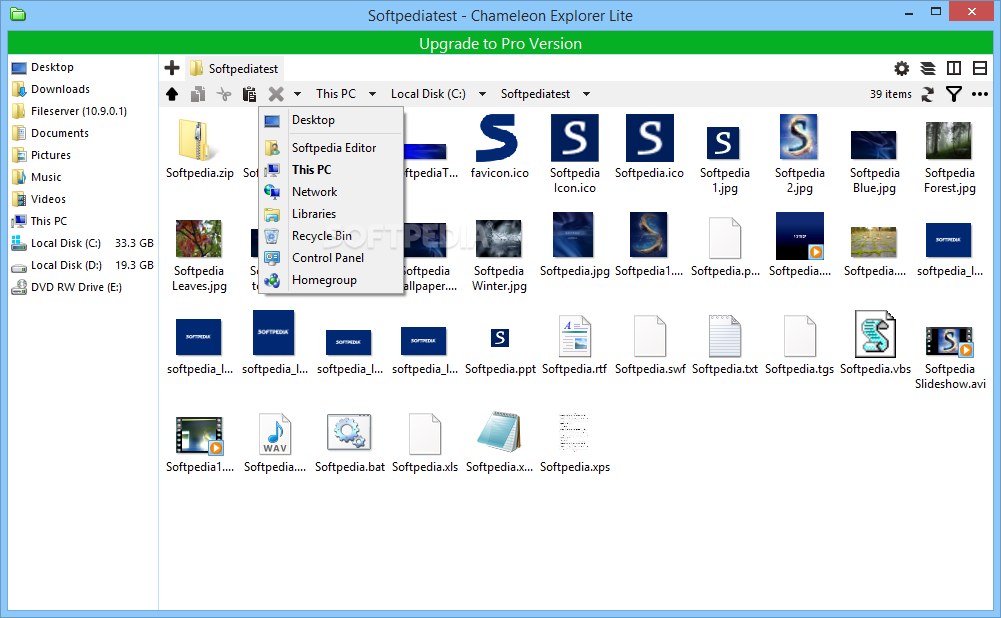Viewport: 1001px width, 618px height.
Task: Refresh the folder contents
Action: pos(928,94)
